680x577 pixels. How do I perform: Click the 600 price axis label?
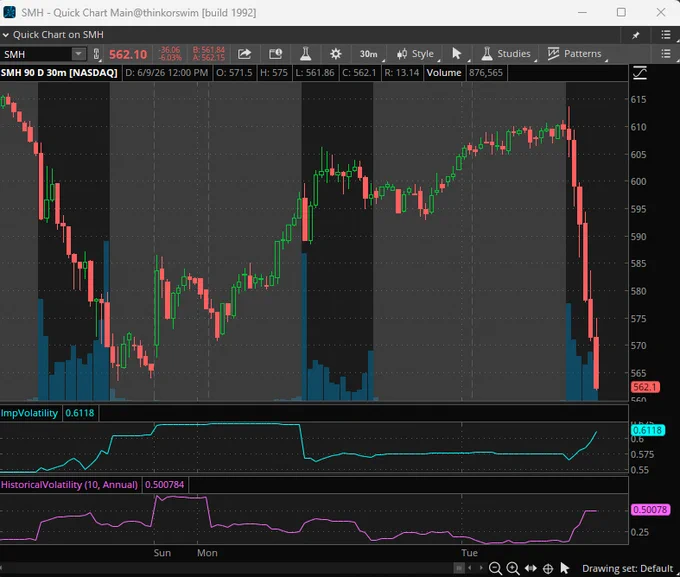pos(638,181)
